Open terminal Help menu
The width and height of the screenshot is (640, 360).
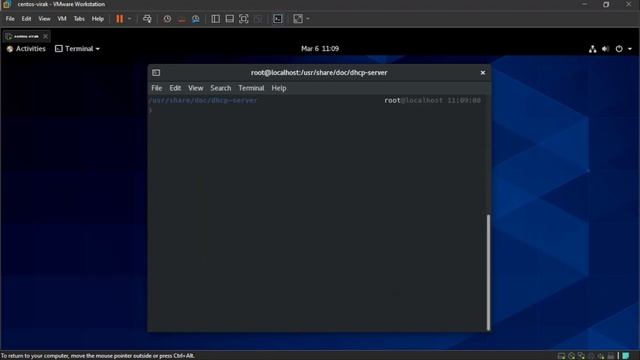click(279, 88)
